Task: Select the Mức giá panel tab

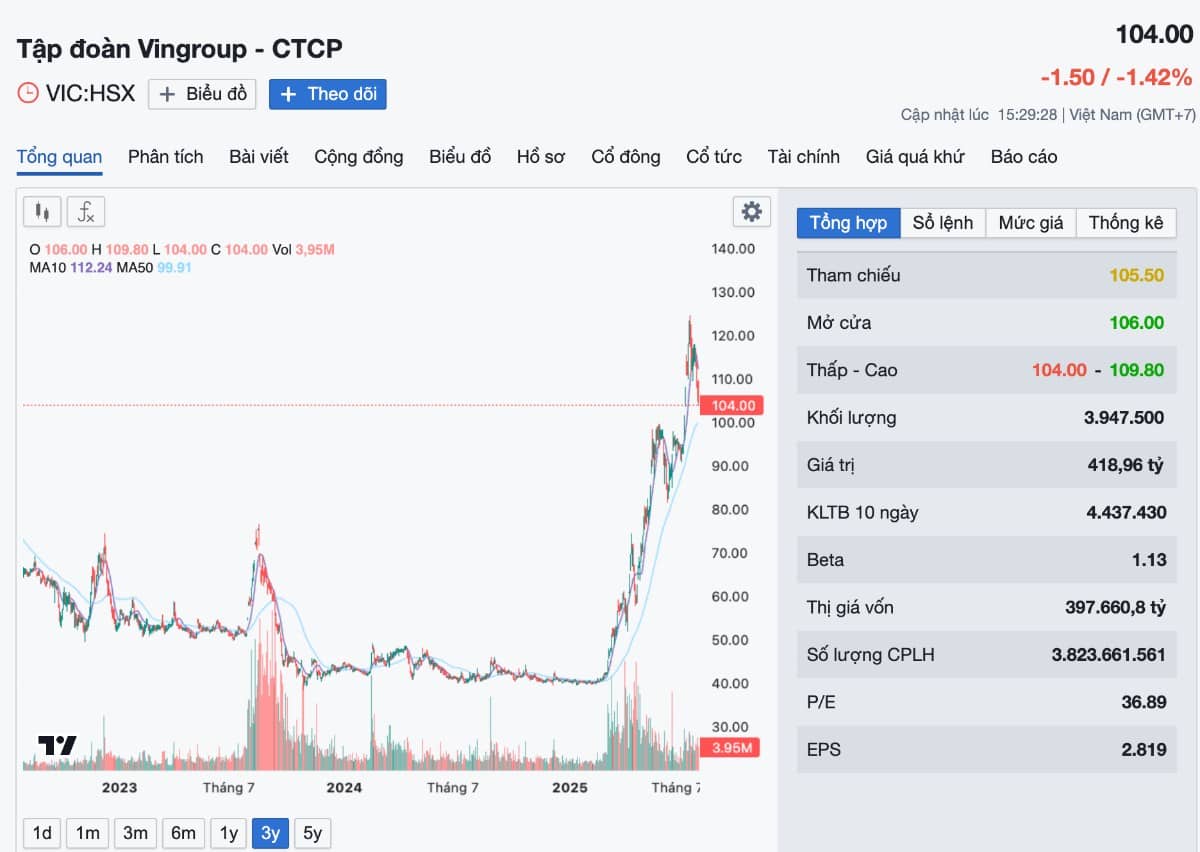Action: click(x=1030, y=223)
